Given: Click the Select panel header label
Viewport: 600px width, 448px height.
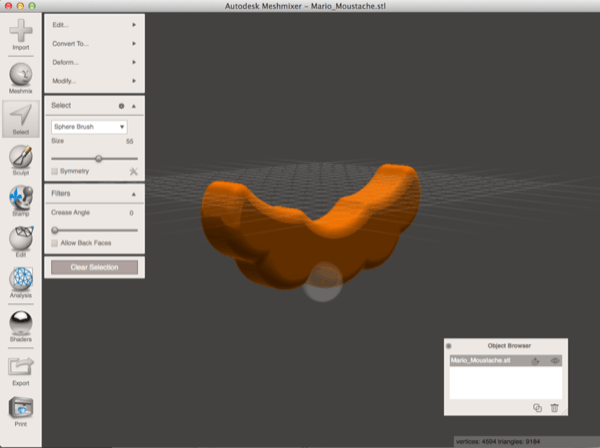Looking at the screenshot, I should point(61,106).
